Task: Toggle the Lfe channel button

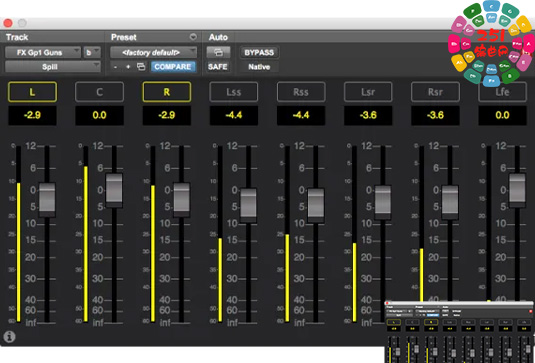Action: (x=502, y=92)
